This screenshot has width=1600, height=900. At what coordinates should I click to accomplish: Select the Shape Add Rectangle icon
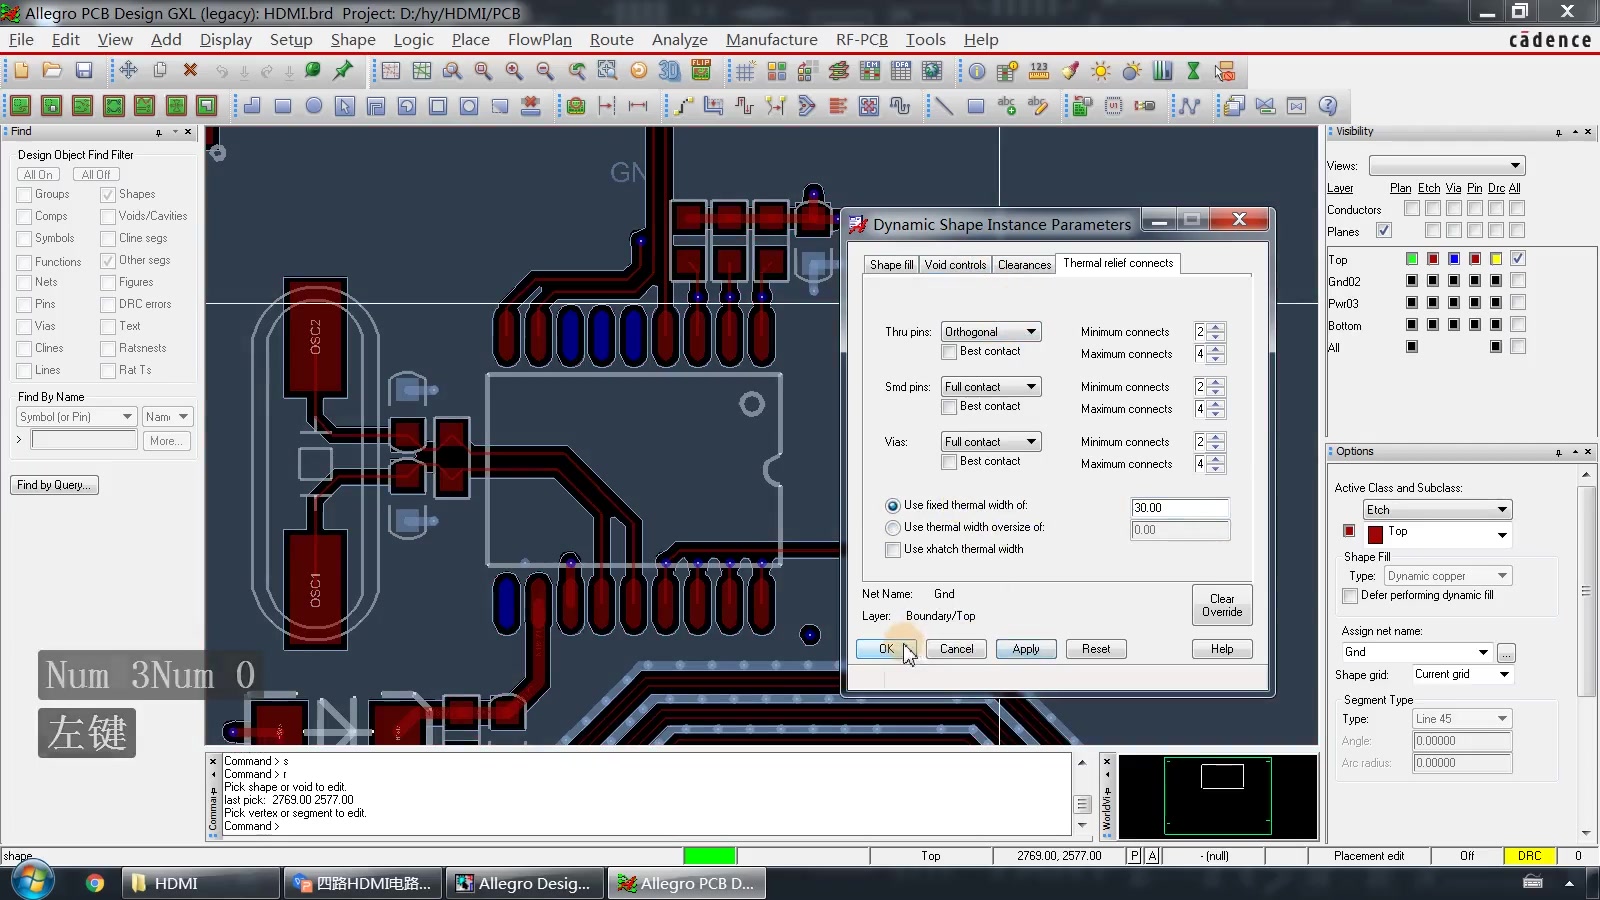click(283, 106)
